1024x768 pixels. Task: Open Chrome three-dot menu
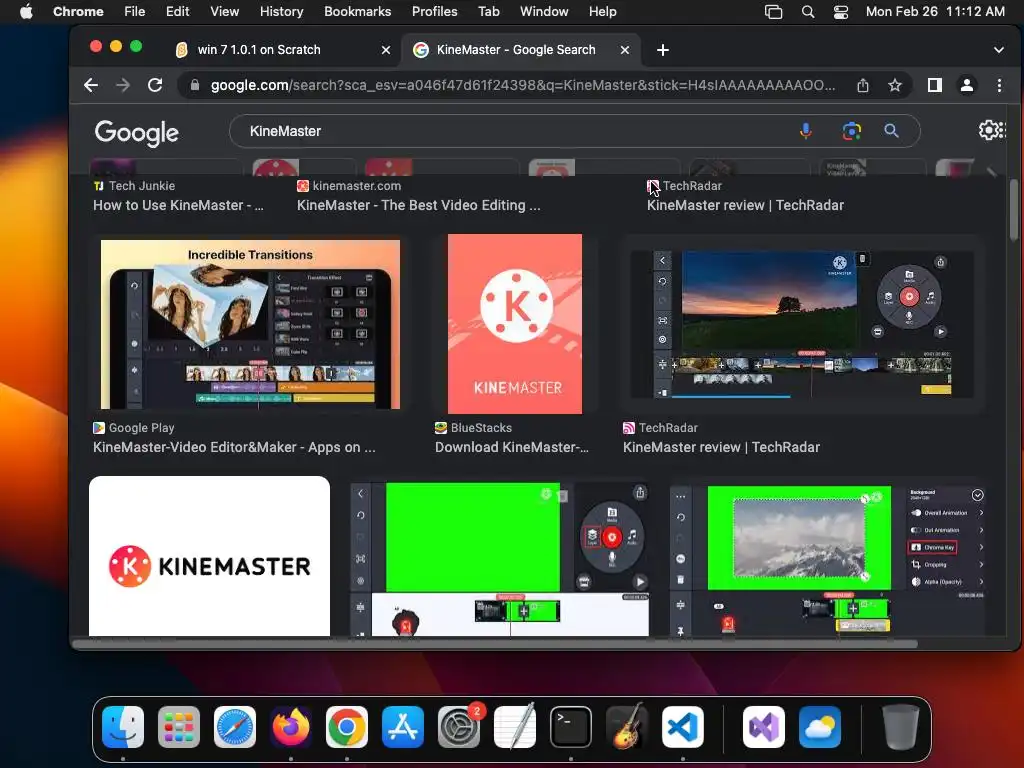point(999,85)
